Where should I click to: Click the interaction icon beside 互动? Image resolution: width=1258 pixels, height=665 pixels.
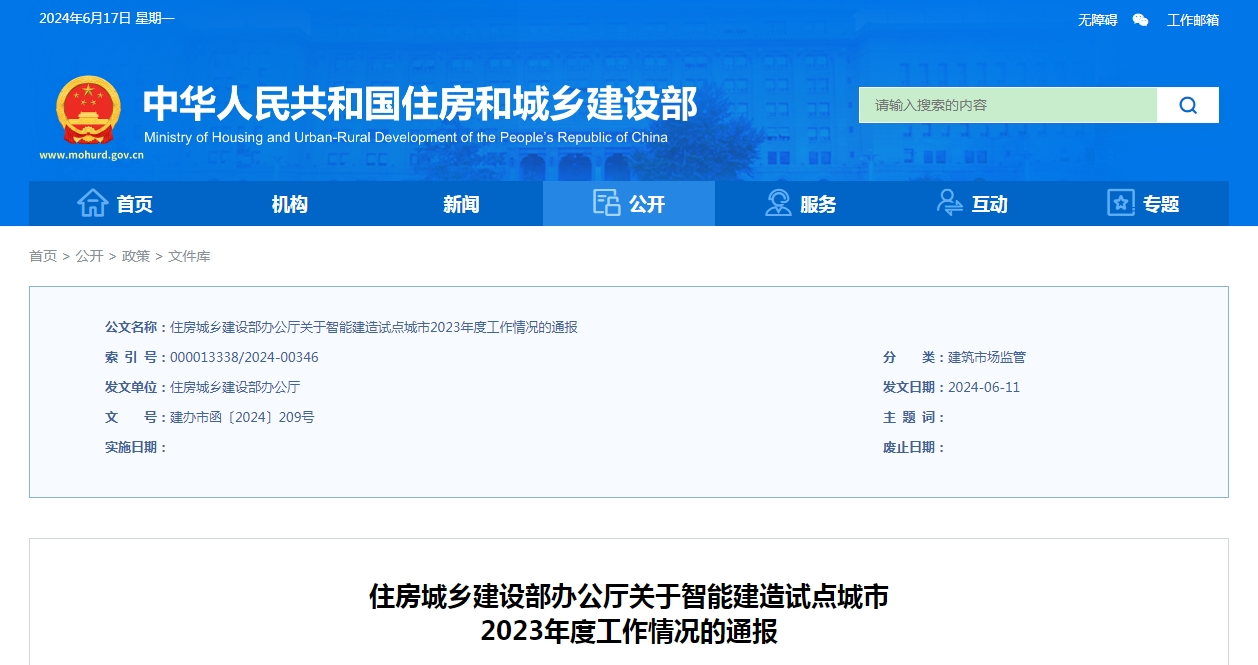pos(950,203)
